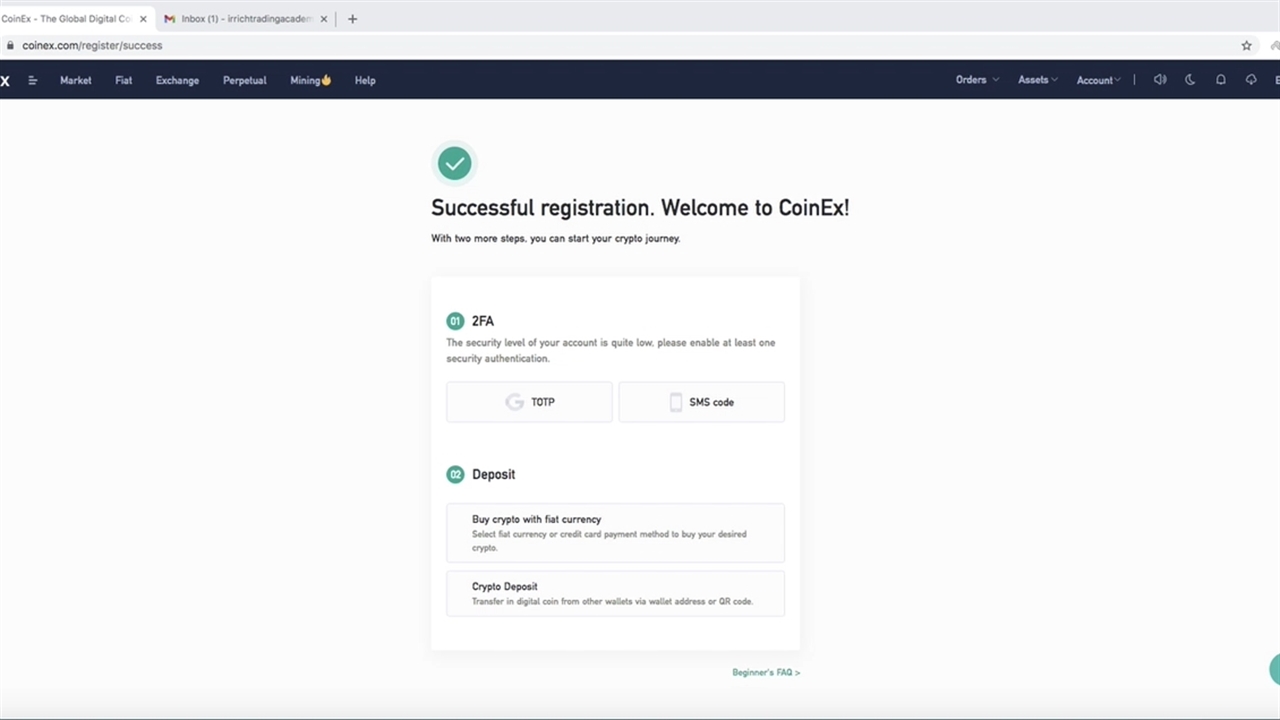Image resolution: width=1280 pixels, height=720 pixels.
Task: Open the Beginner's FAQ link
Action: pos(766,673)
